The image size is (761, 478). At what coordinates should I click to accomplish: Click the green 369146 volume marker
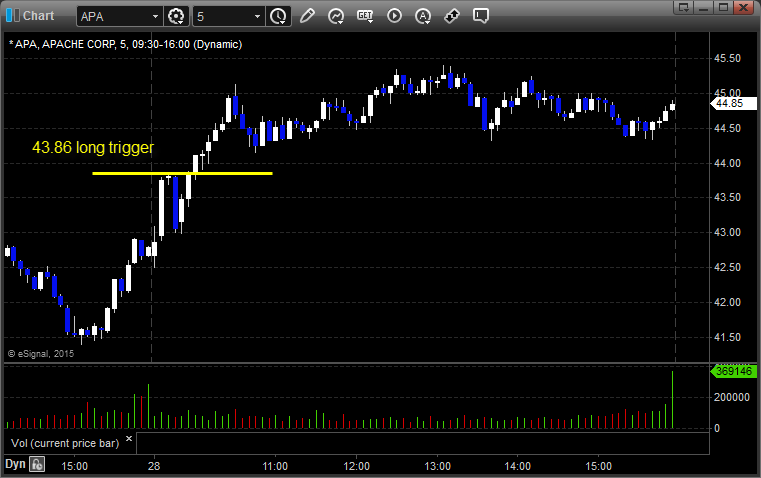point(733,371)
